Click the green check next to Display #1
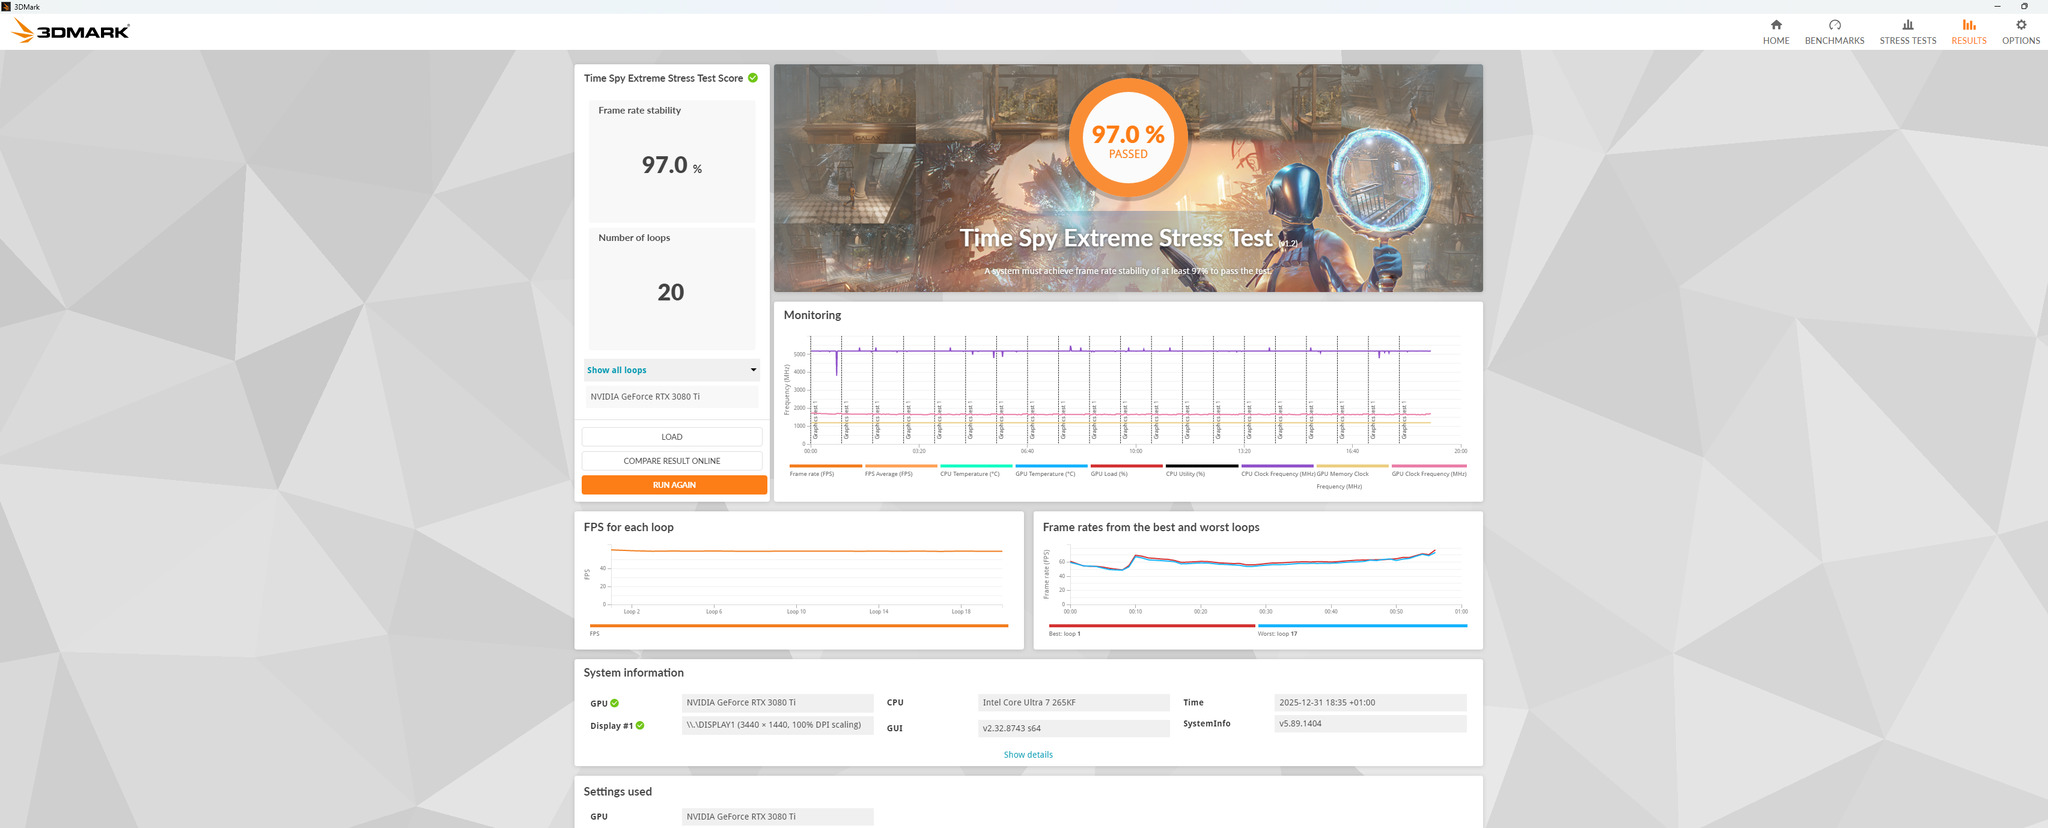This screenshot has height=828, width=2048. (x=640, y=725)
